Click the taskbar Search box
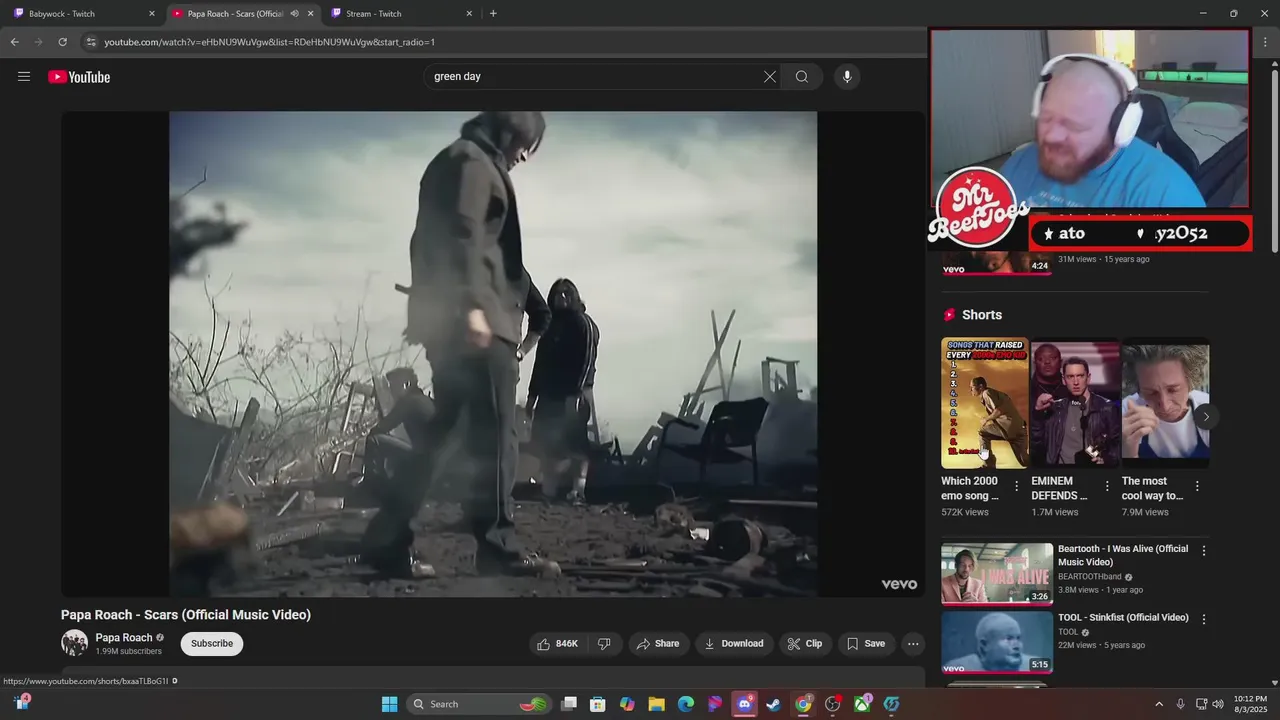The width and height of the screenshot is (1280, 720). click(x=478, y=704)
